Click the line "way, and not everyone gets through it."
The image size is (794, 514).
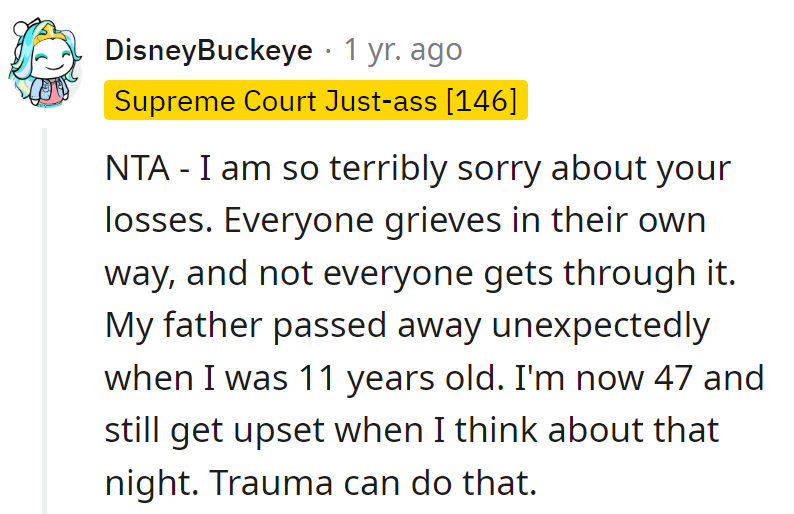(x=420, y=273)
